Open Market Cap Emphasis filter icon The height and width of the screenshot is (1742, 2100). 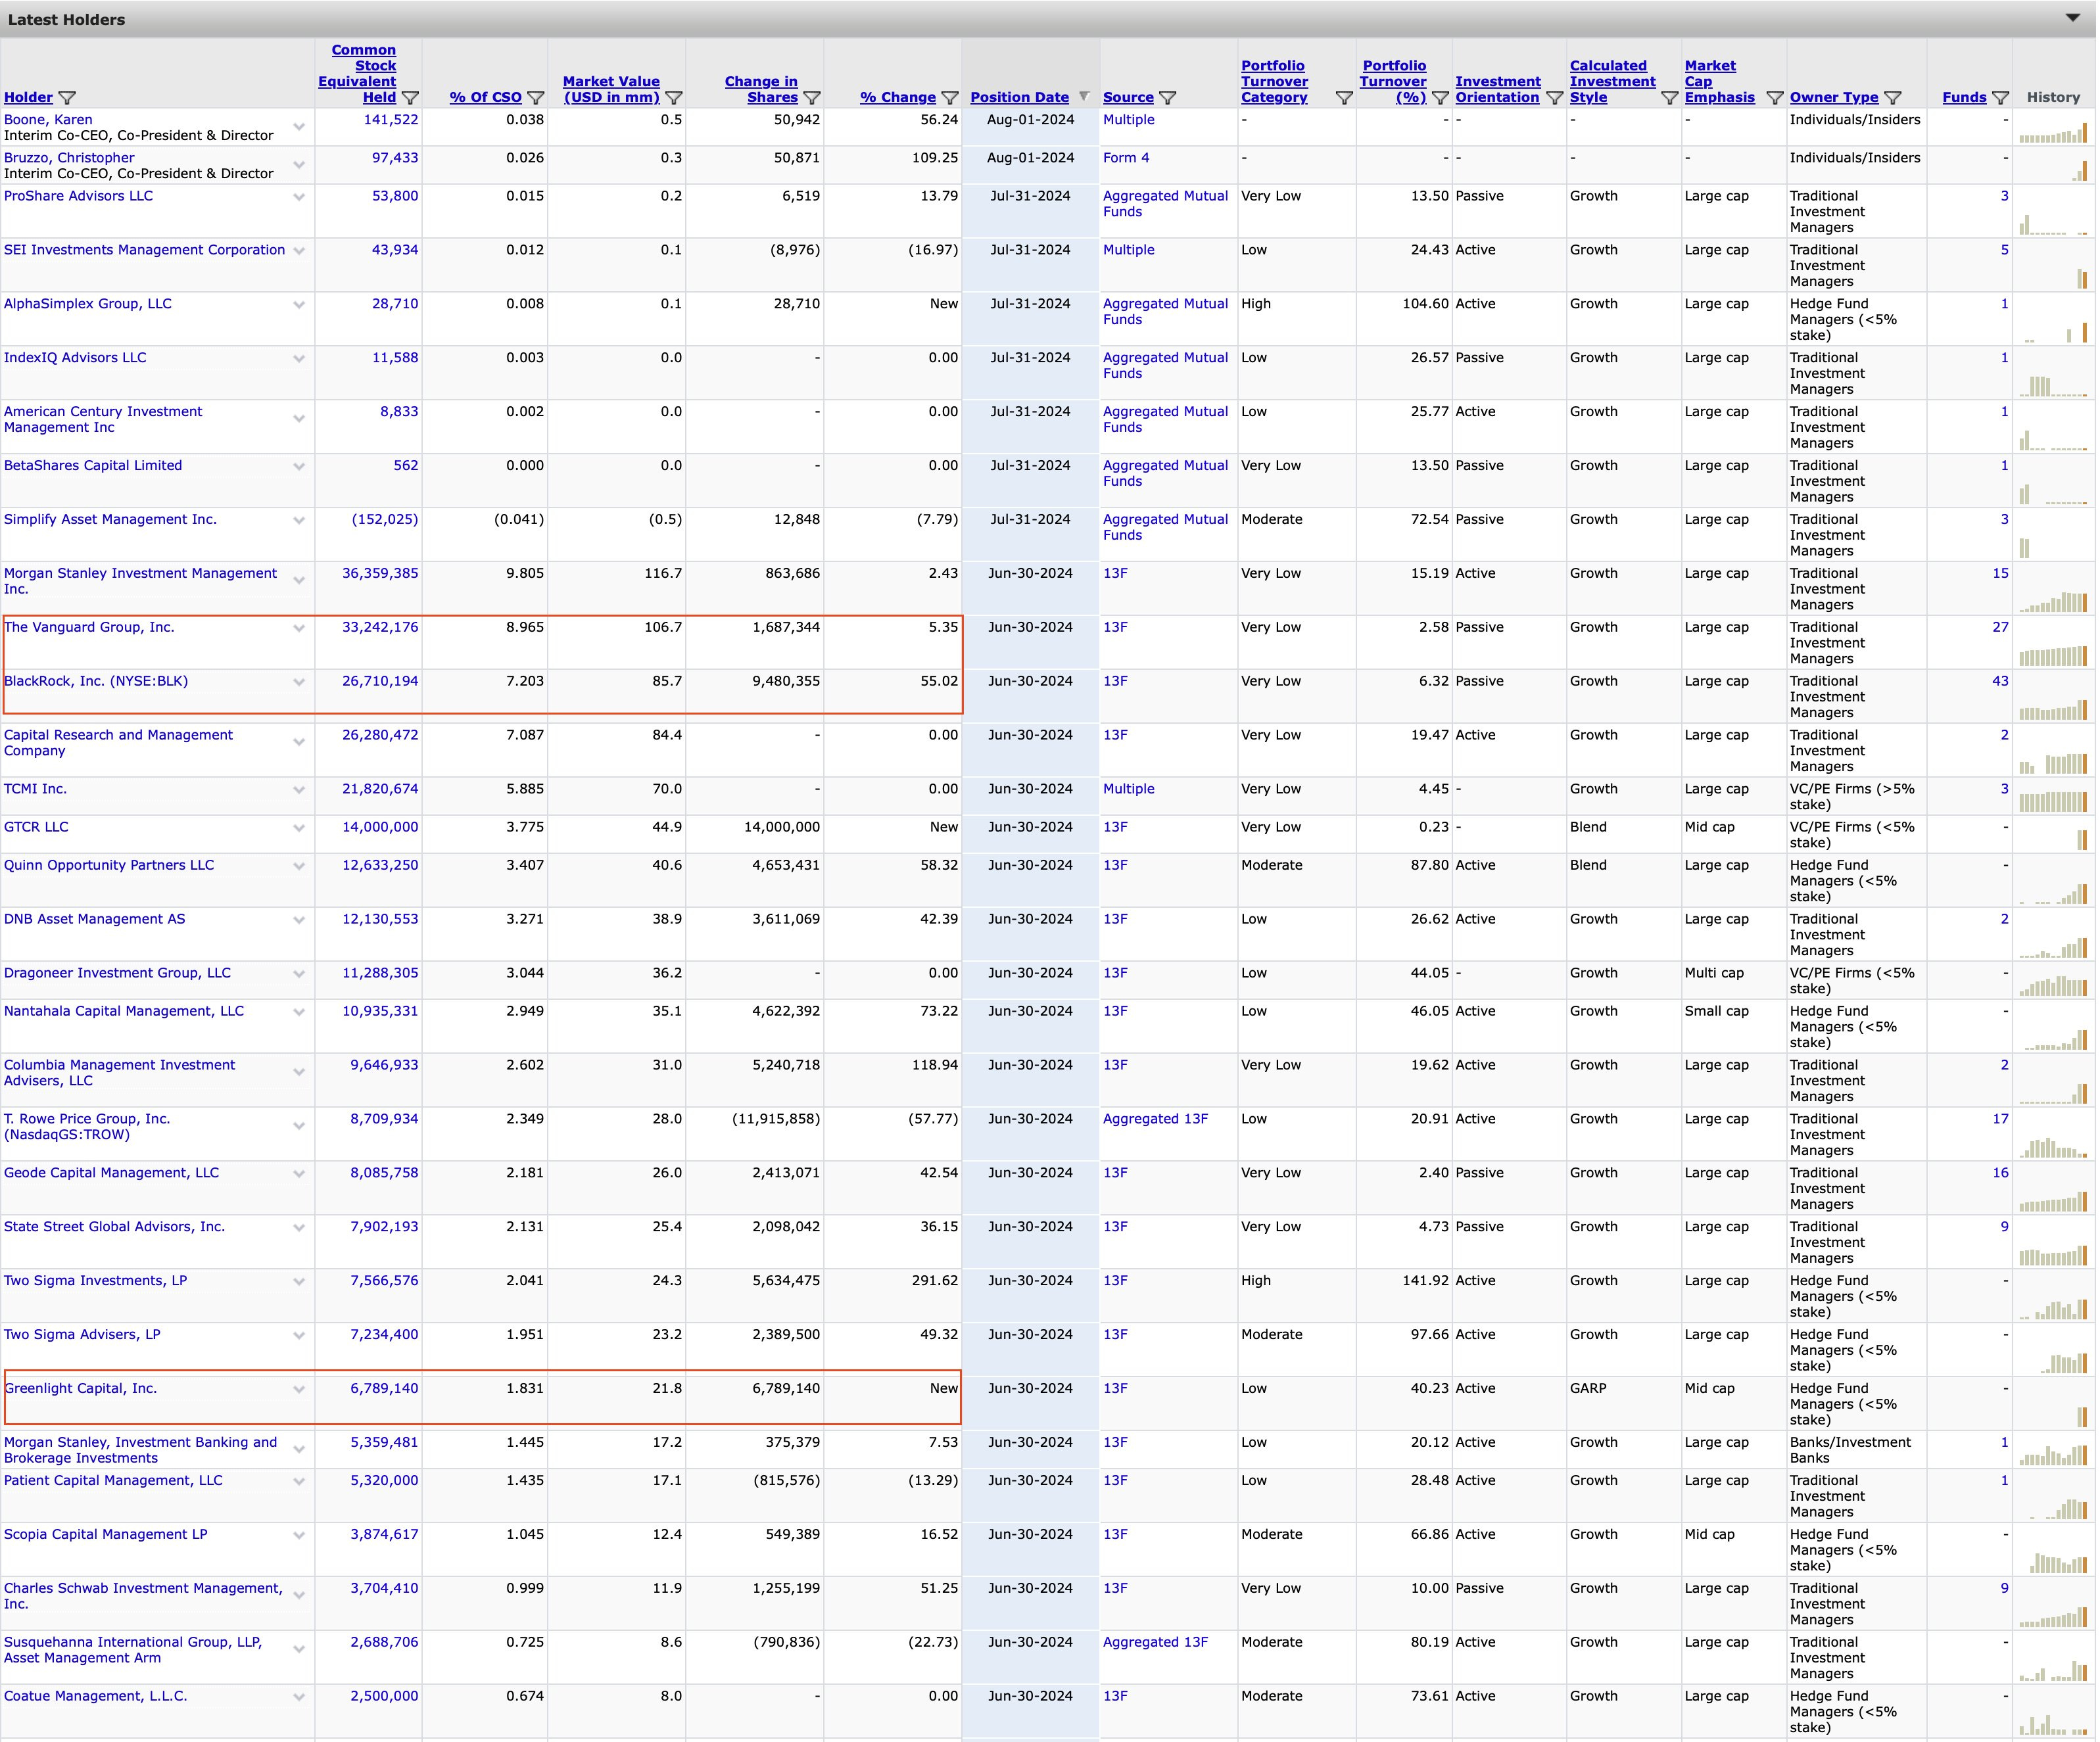point(1775,98)
